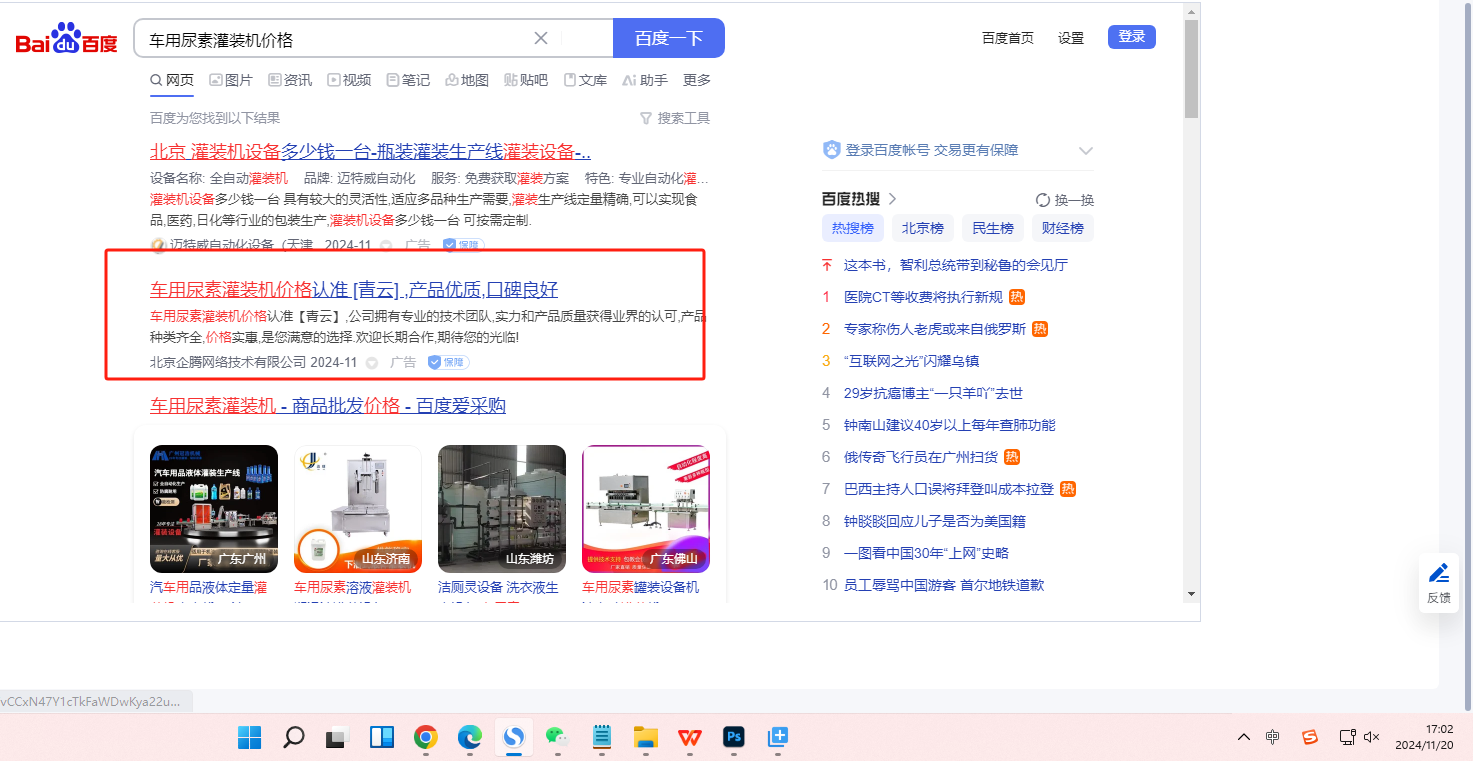1473x761 pixels.
Task: Expand the 更多 search categories
Action: tap(697, 80)
